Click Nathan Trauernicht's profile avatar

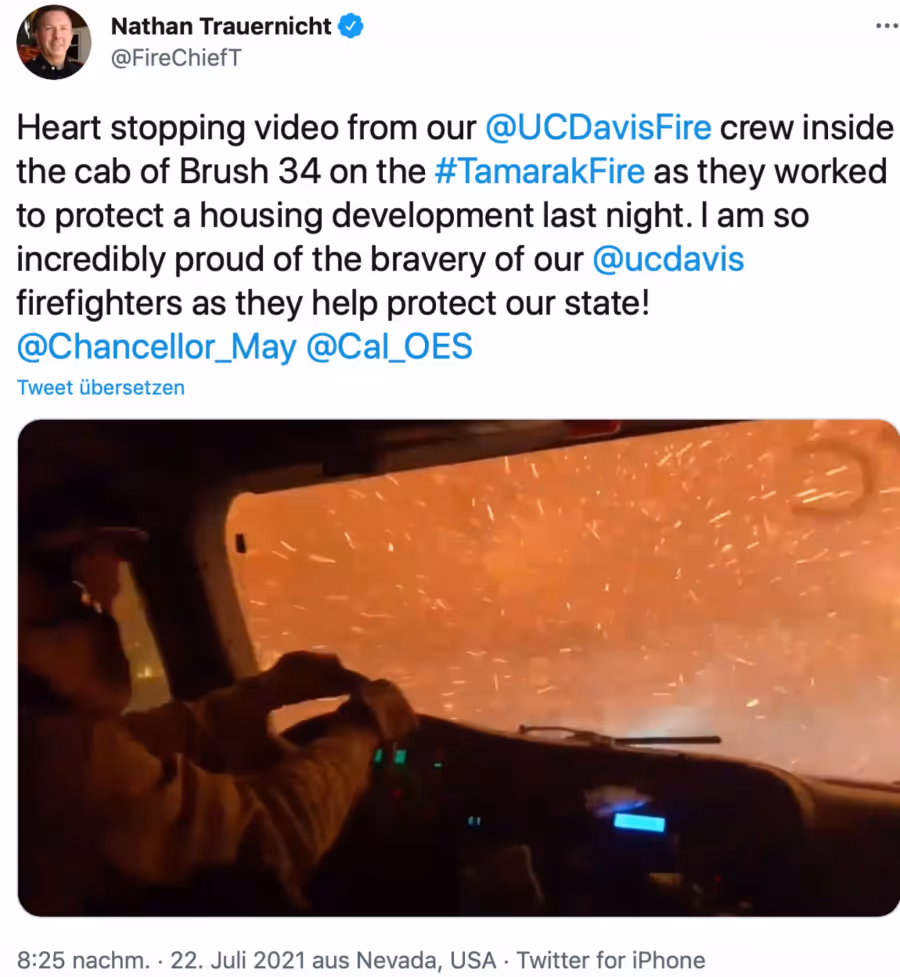coord(54,42)
